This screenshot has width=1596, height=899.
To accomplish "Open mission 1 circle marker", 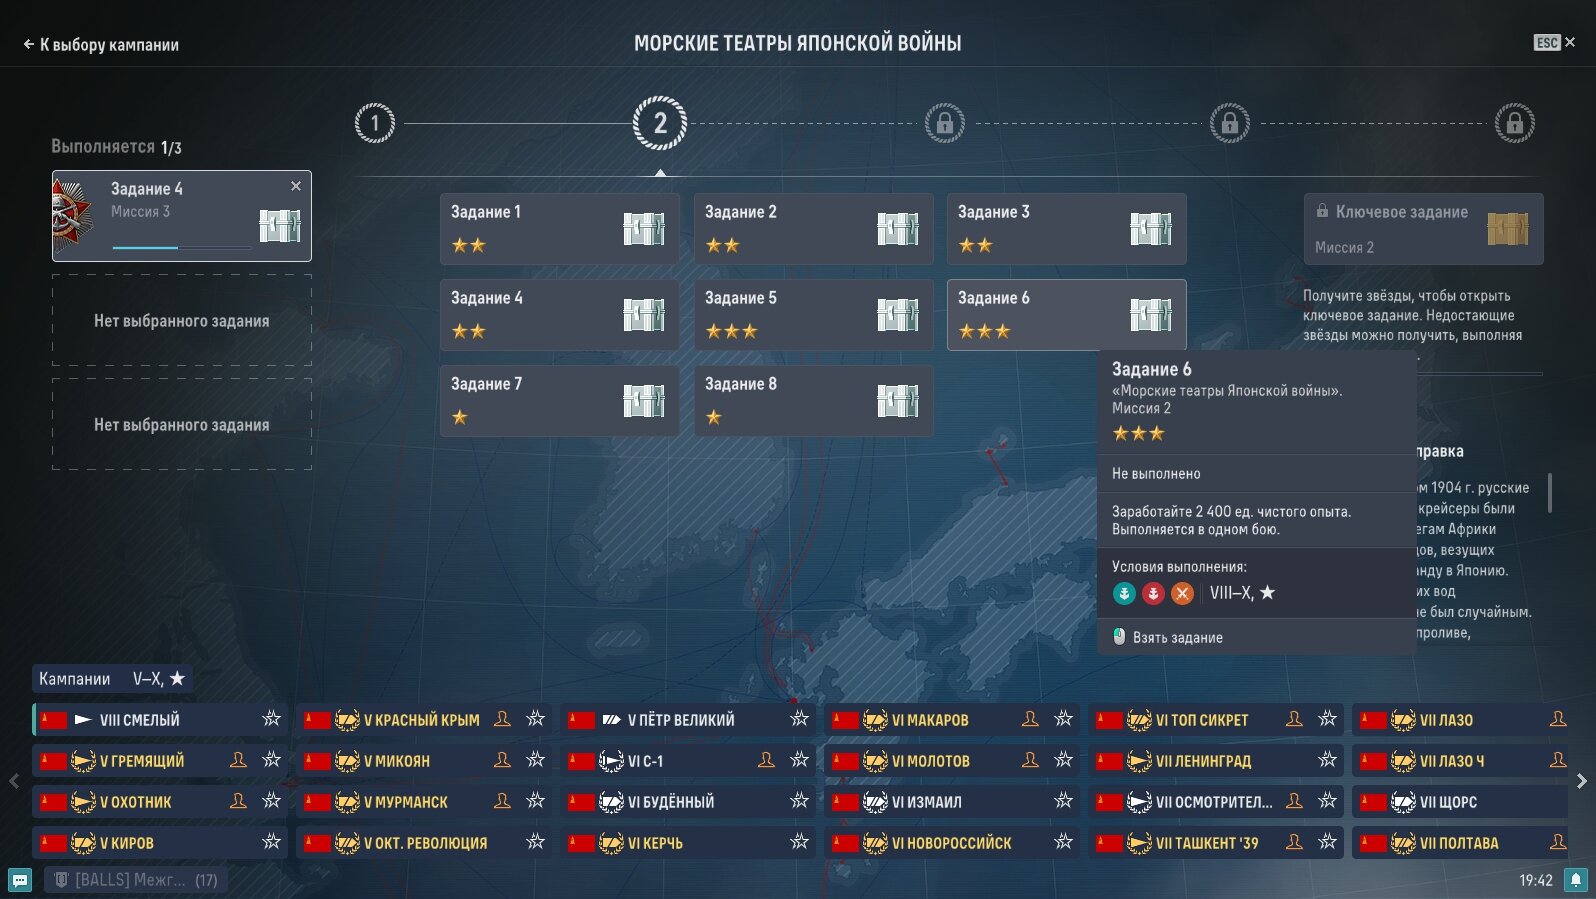I will (x=375, y=123).
